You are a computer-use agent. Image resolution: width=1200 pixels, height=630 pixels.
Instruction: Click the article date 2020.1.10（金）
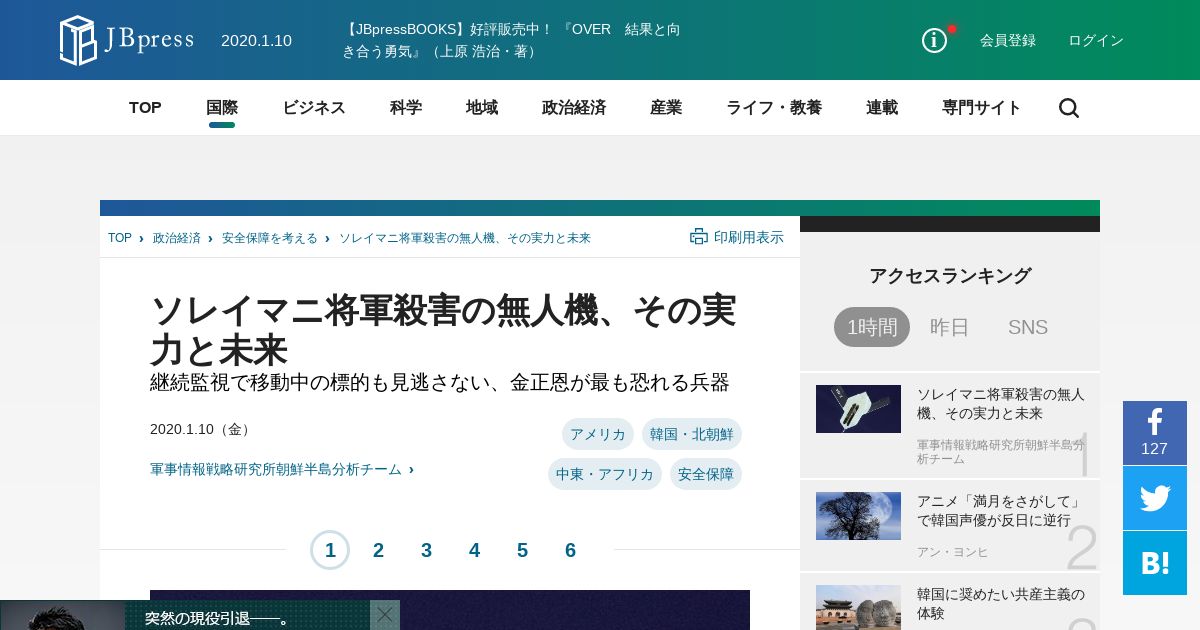pyautogui.click(x=202, y=429)
